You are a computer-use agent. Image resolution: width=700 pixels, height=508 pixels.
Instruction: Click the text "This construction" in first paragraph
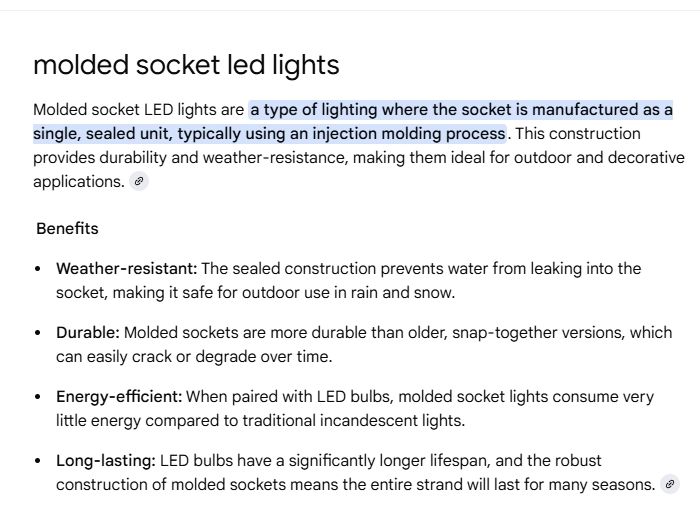click(578, 133)
